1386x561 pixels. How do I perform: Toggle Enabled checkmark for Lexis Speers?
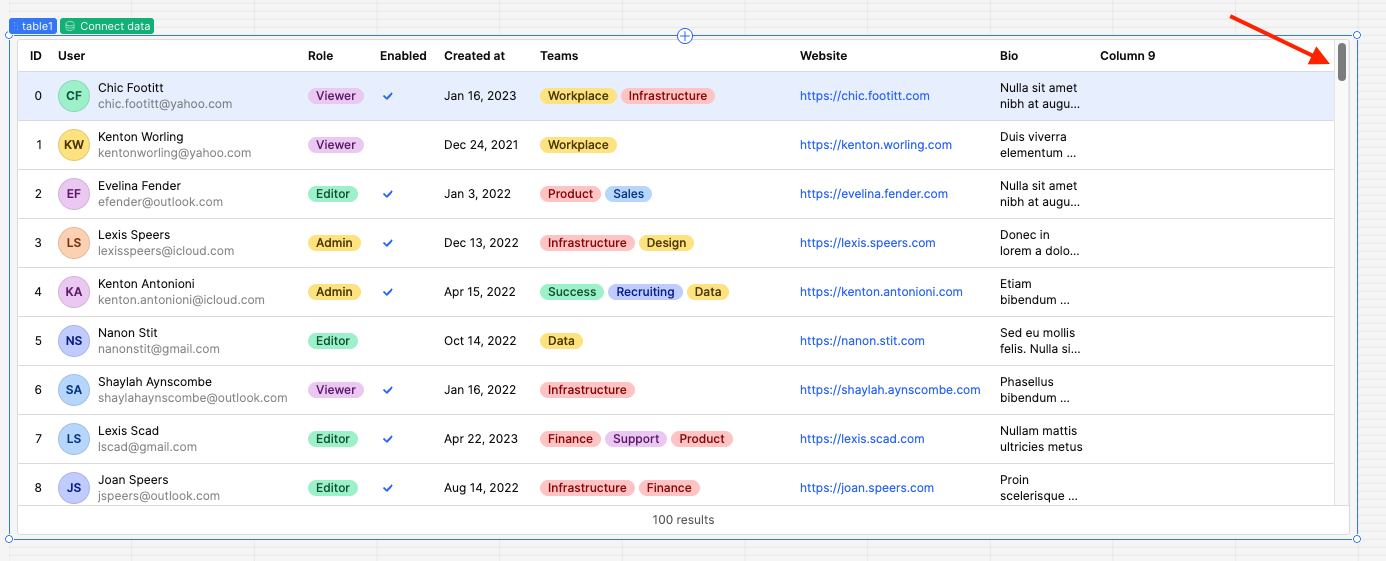(388, 243)
